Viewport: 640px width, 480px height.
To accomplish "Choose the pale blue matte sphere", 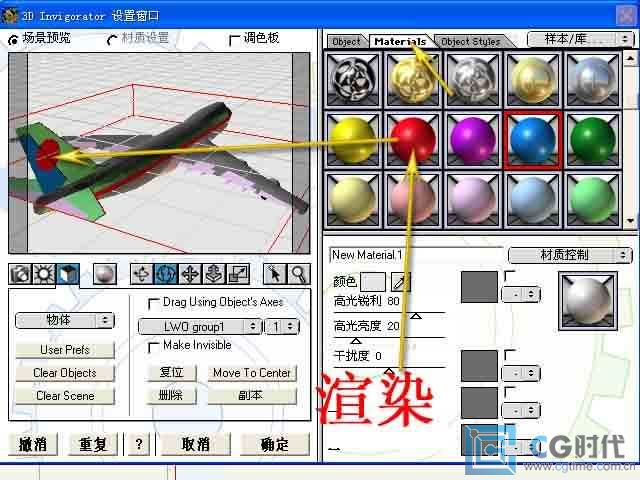I will (533, 200).
